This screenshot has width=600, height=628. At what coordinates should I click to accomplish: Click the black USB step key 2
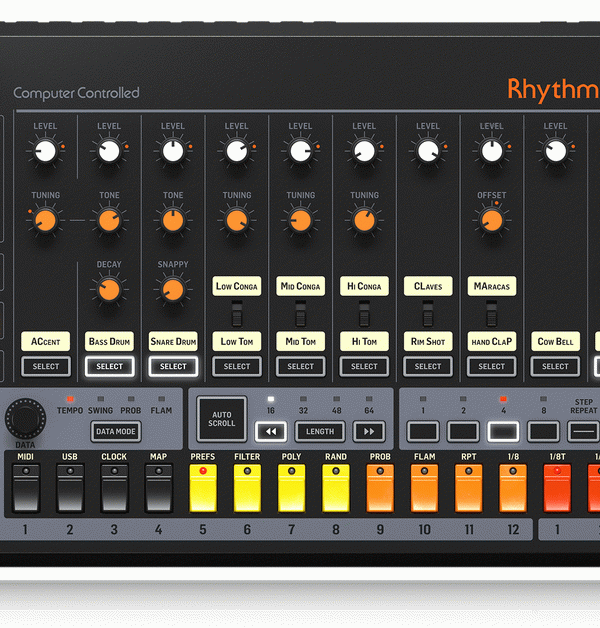coord(70,488)
